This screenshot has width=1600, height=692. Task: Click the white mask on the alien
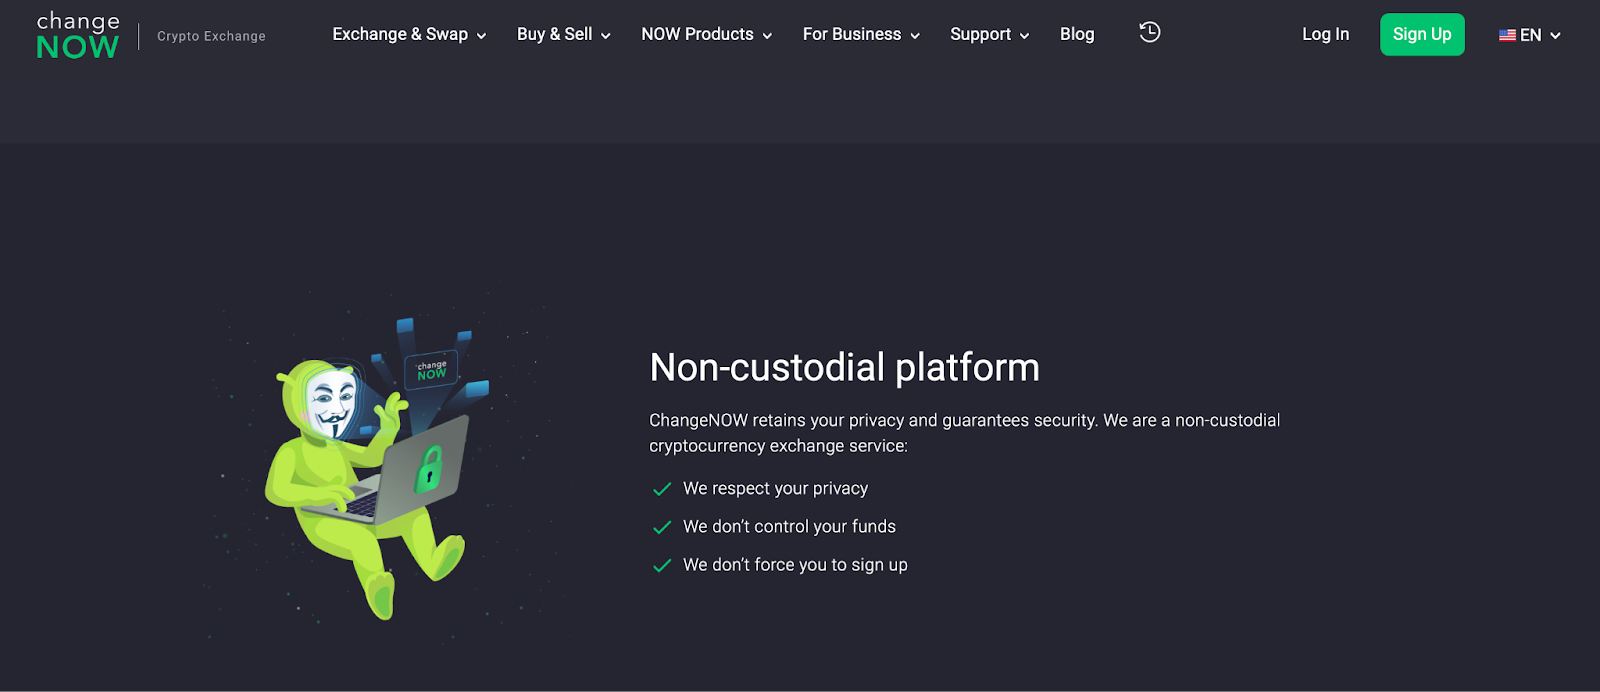331,403
